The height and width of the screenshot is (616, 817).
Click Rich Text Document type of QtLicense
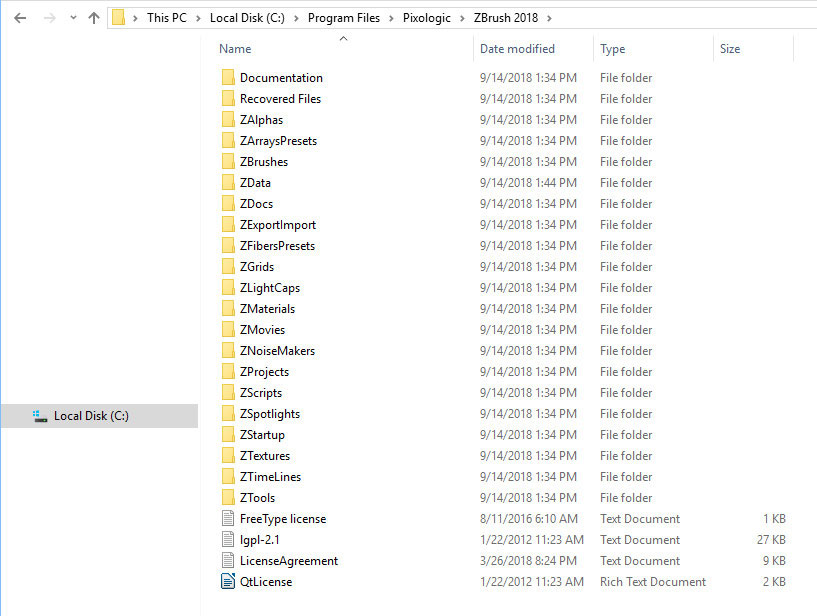click(x=653, y=582)
